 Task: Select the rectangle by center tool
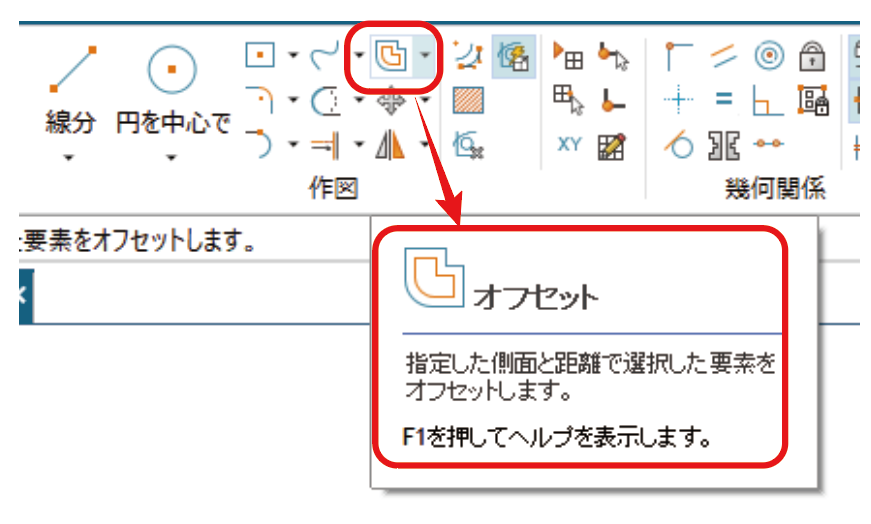click(x=260, y=55)
